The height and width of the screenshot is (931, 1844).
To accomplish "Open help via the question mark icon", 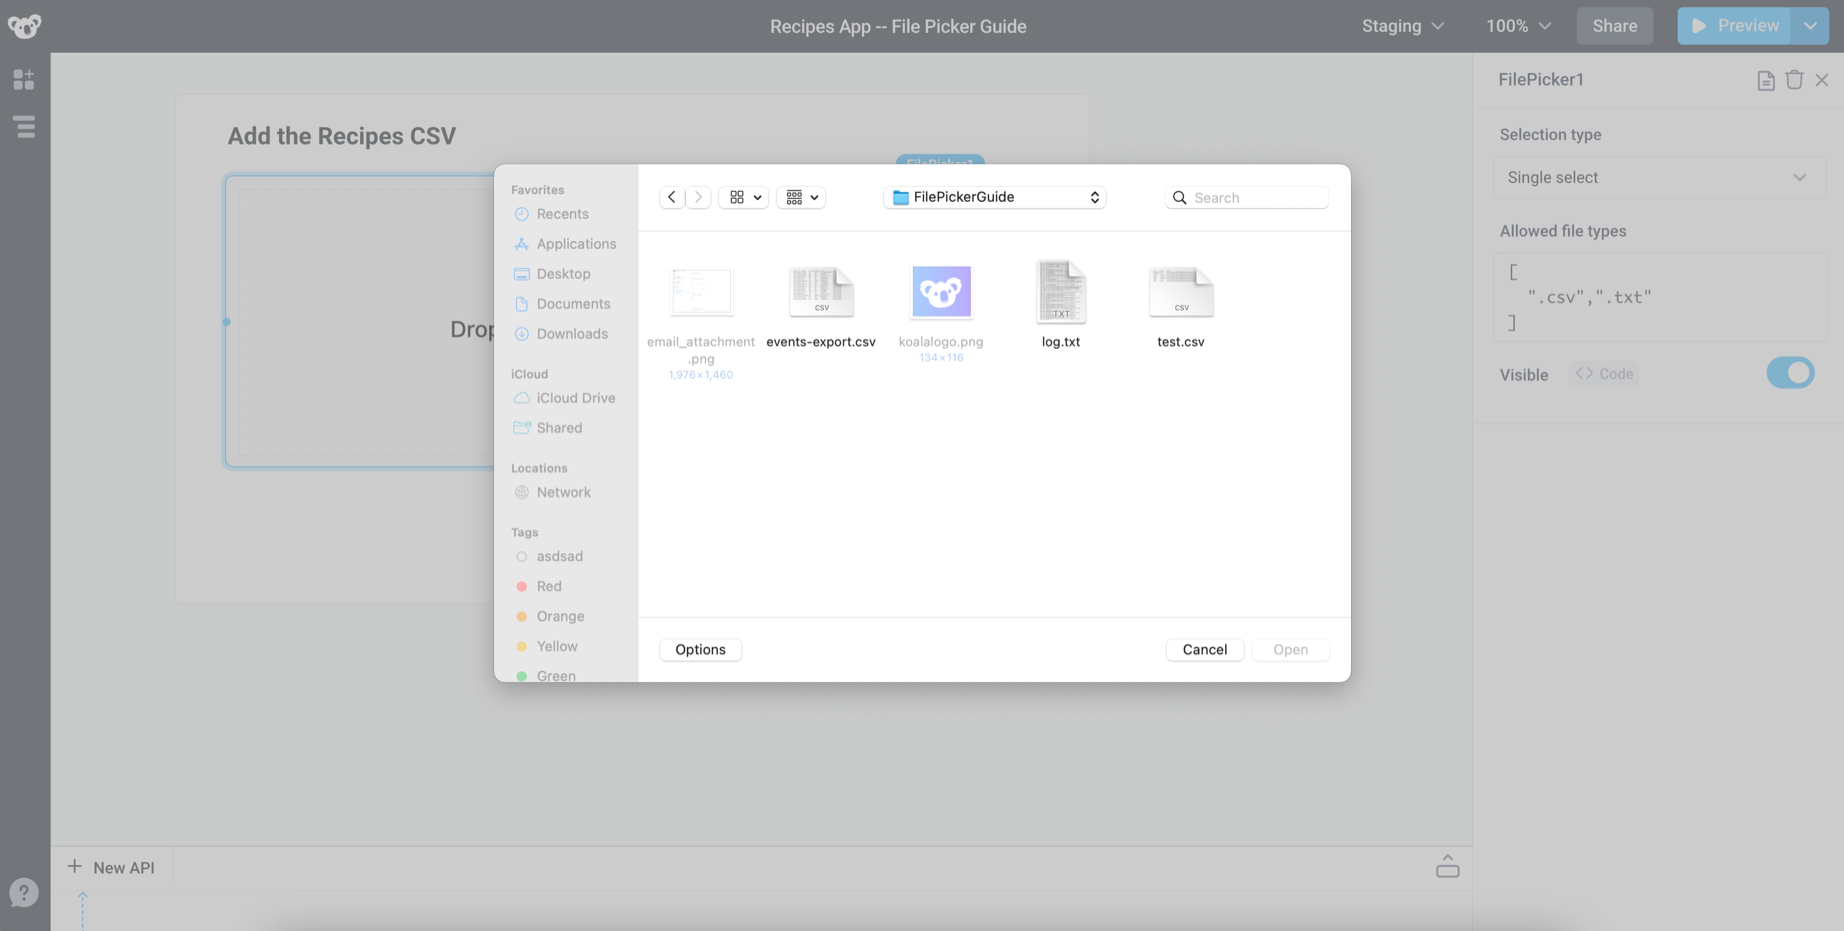I will pos(22,892).
